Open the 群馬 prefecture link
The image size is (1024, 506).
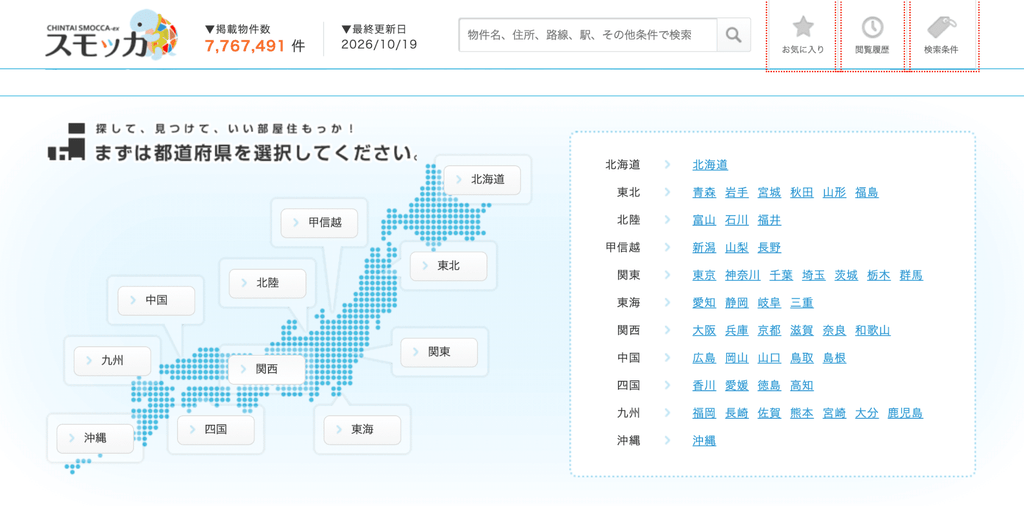pos(911,276)
